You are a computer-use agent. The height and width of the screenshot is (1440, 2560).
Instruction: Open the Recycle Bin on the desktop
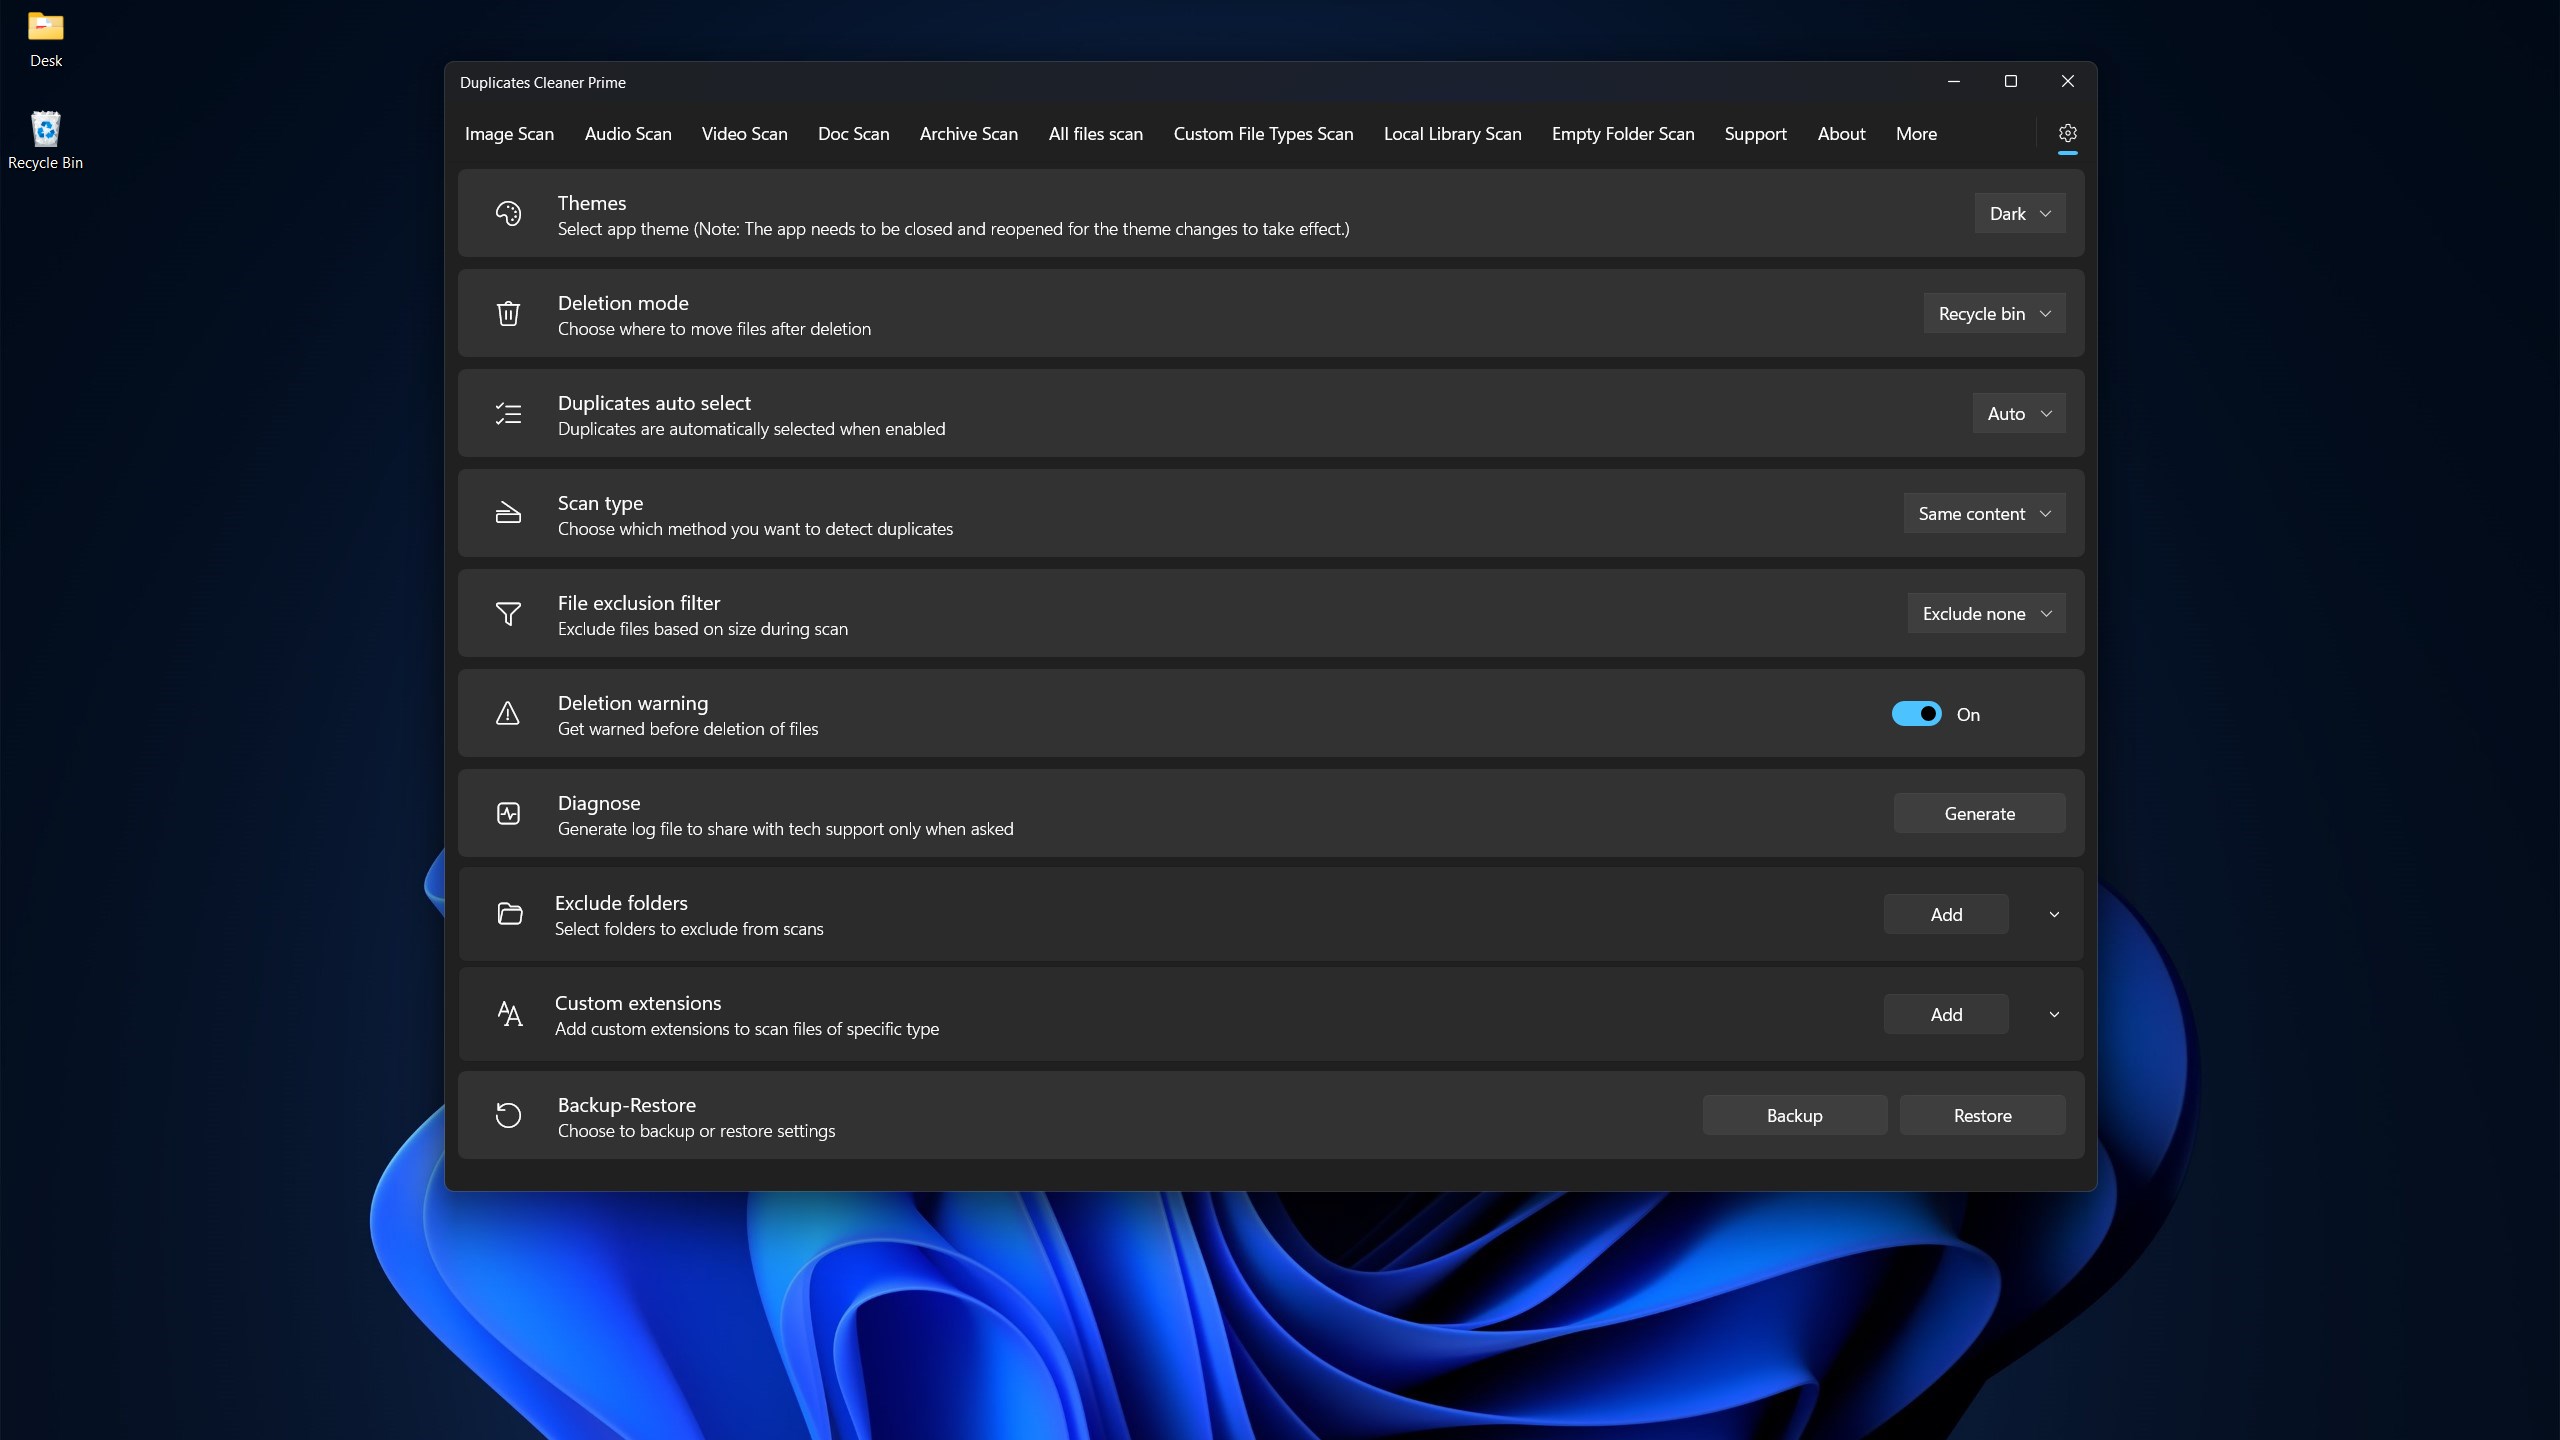45,130
